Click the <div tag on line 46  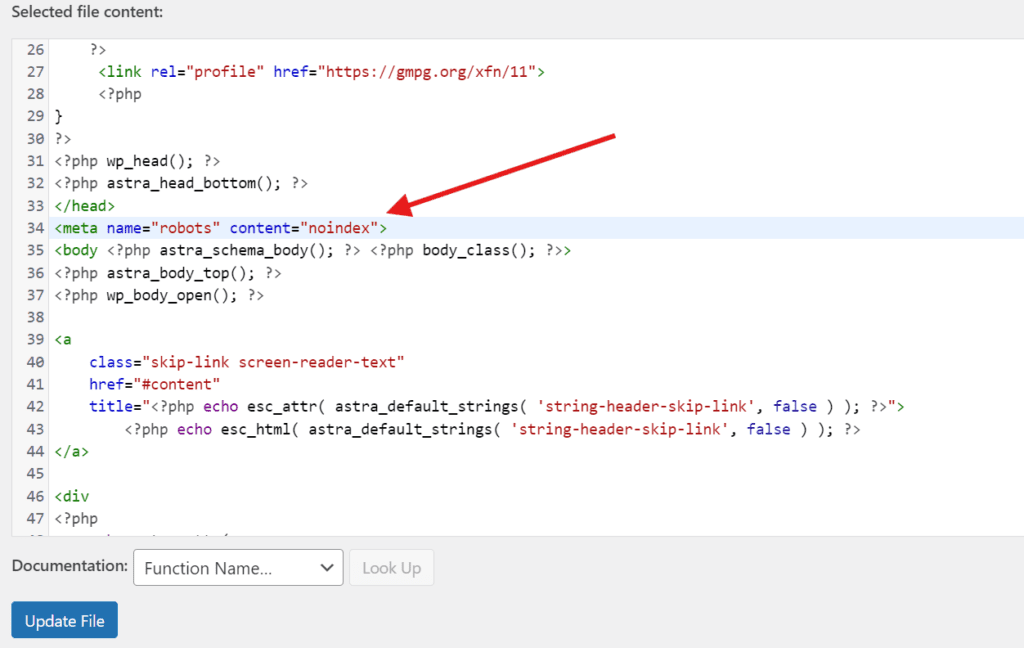(72, 496)
